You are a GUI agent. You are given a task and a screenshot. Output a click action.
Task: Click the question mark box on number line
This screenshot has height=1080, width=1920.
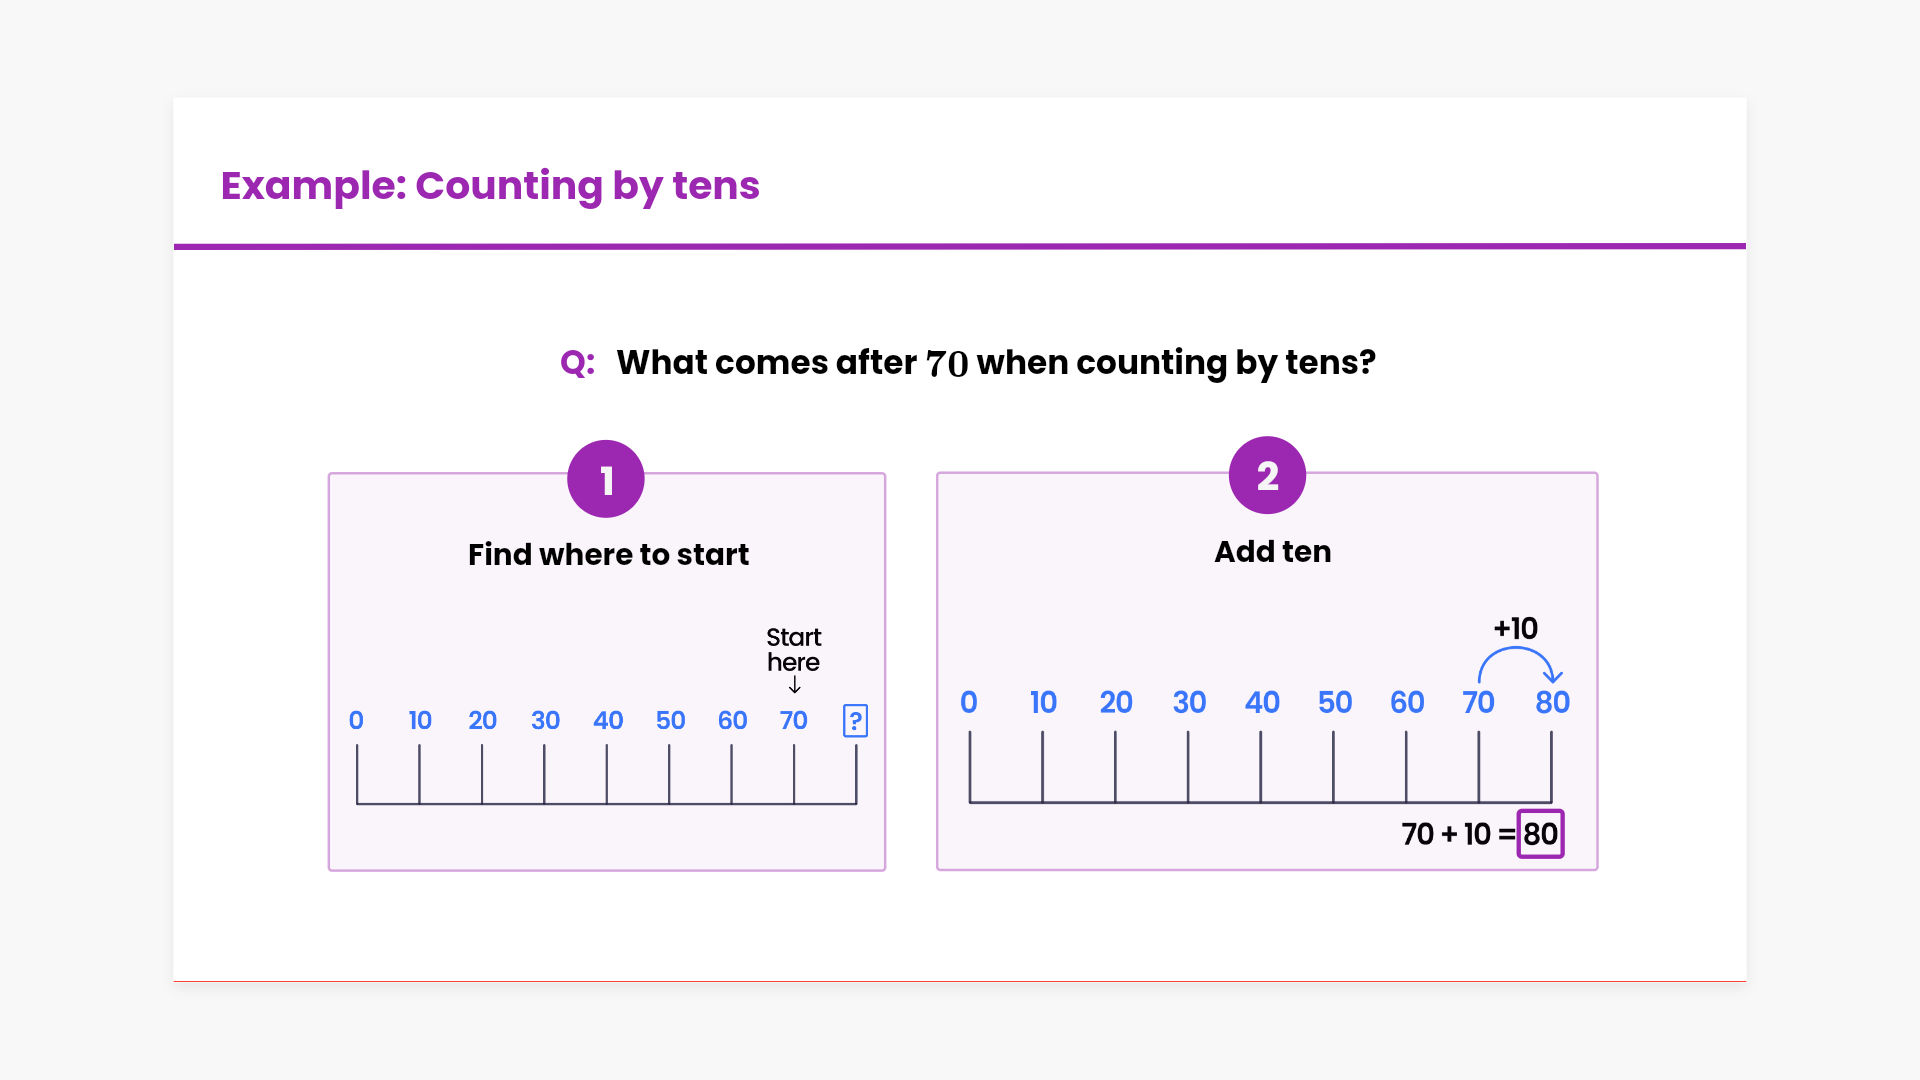click(x=855, y=721)
